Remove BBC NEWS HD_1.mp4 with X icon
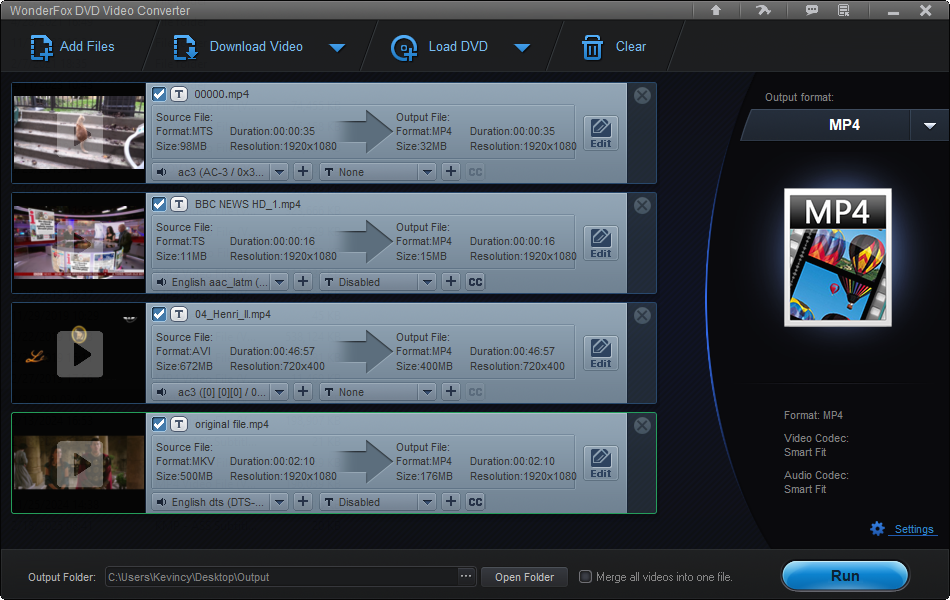This screenshot has height=600, width=950. click(x=642, y=205)
